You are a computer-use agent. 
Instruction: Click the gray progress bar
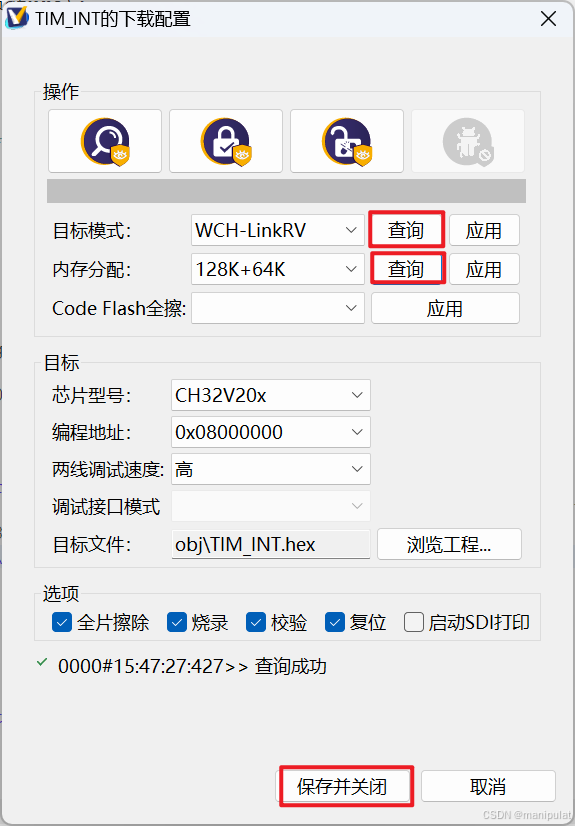click(286, 191)
